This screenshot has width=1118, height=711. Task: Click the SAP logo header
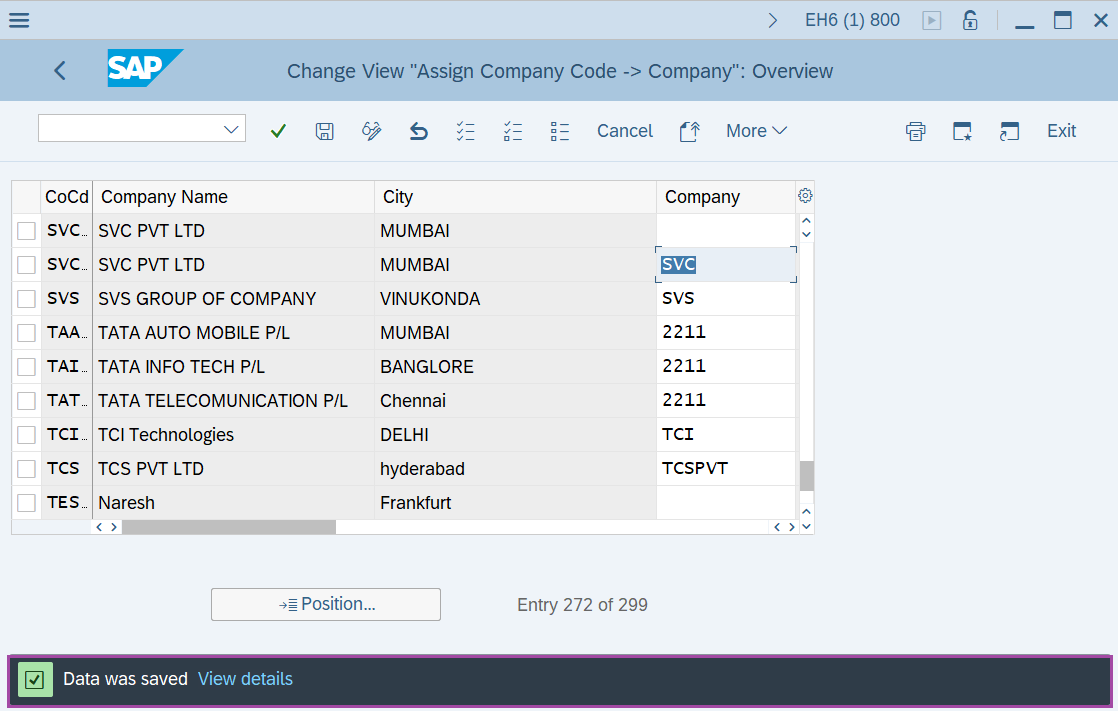tap(144, 70)
